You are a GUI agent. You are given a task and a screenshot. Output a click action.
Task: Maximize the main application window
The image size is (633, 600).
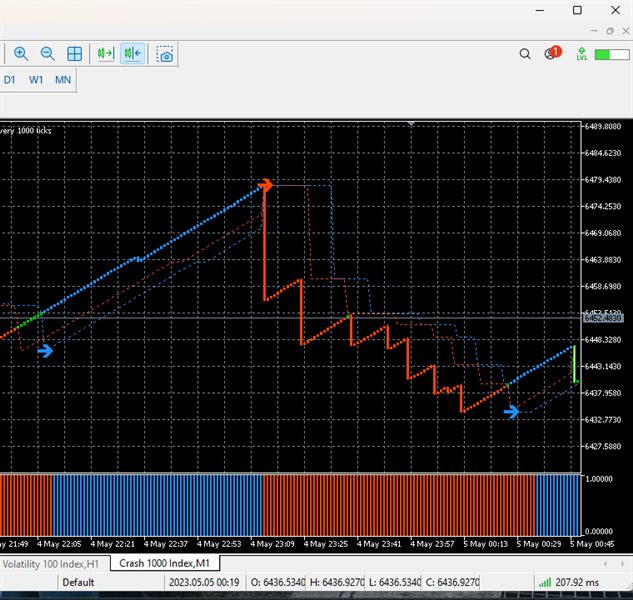tap(577, 10)
